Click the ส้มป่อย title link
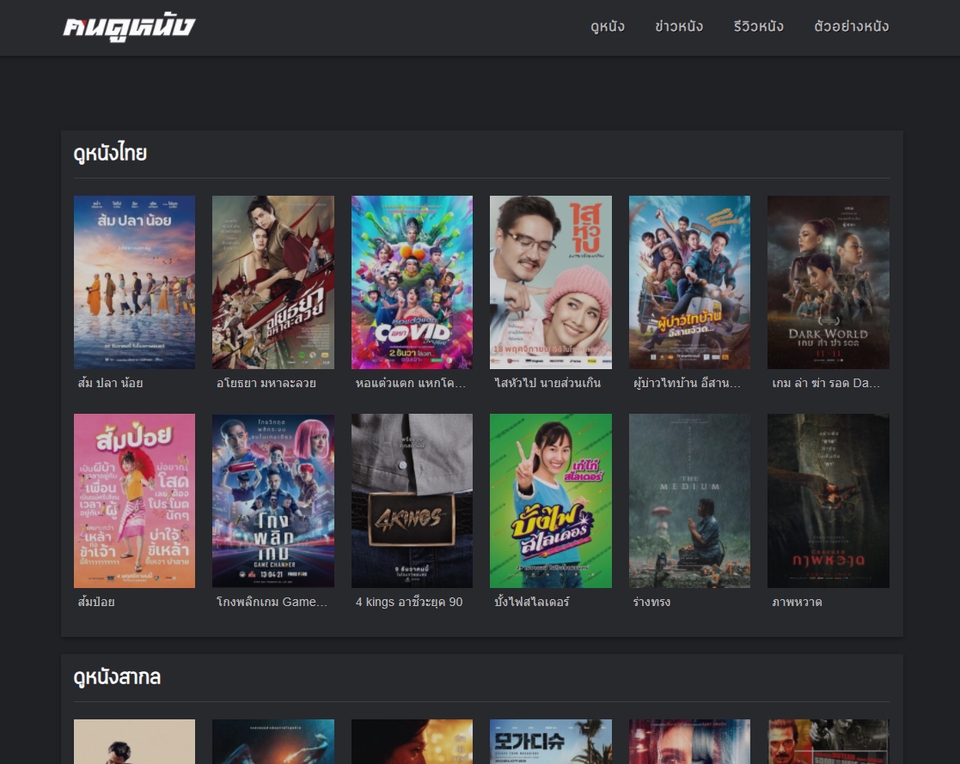The width and height of the screenshot is (960, 764). coord(96,602)
